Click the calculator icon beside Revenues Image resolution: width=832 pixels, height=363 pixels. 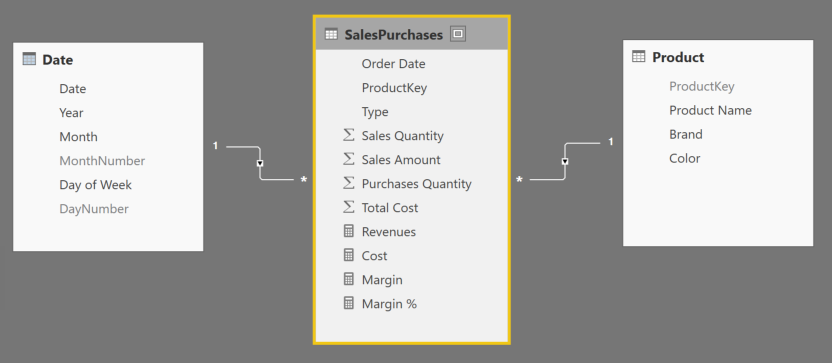click(348, 231)
